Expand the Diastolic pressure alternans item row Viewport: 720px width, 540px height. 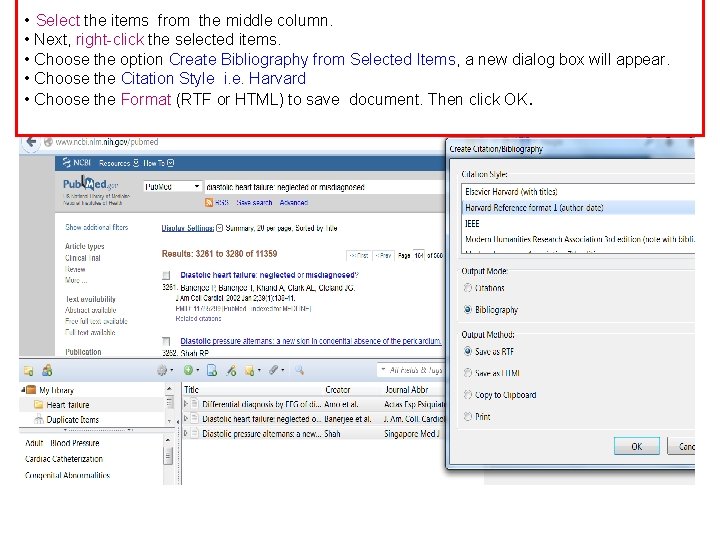186,433
